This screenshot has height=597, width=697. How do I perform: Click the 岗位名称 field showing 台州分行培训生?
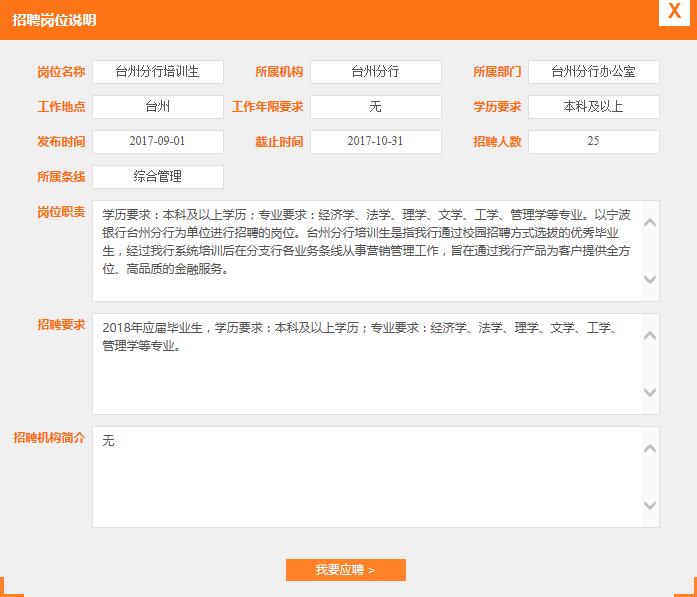click(x=158, y=72)
